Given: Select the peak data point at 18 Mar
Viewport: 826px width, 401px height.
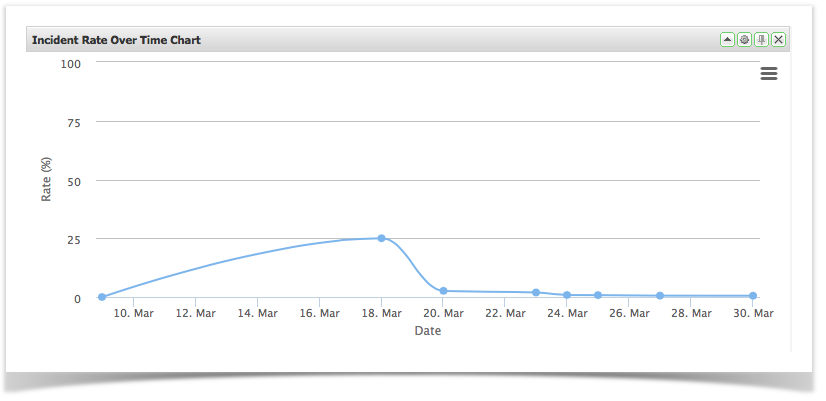Looking at the screenshot, I should (381, 238).
